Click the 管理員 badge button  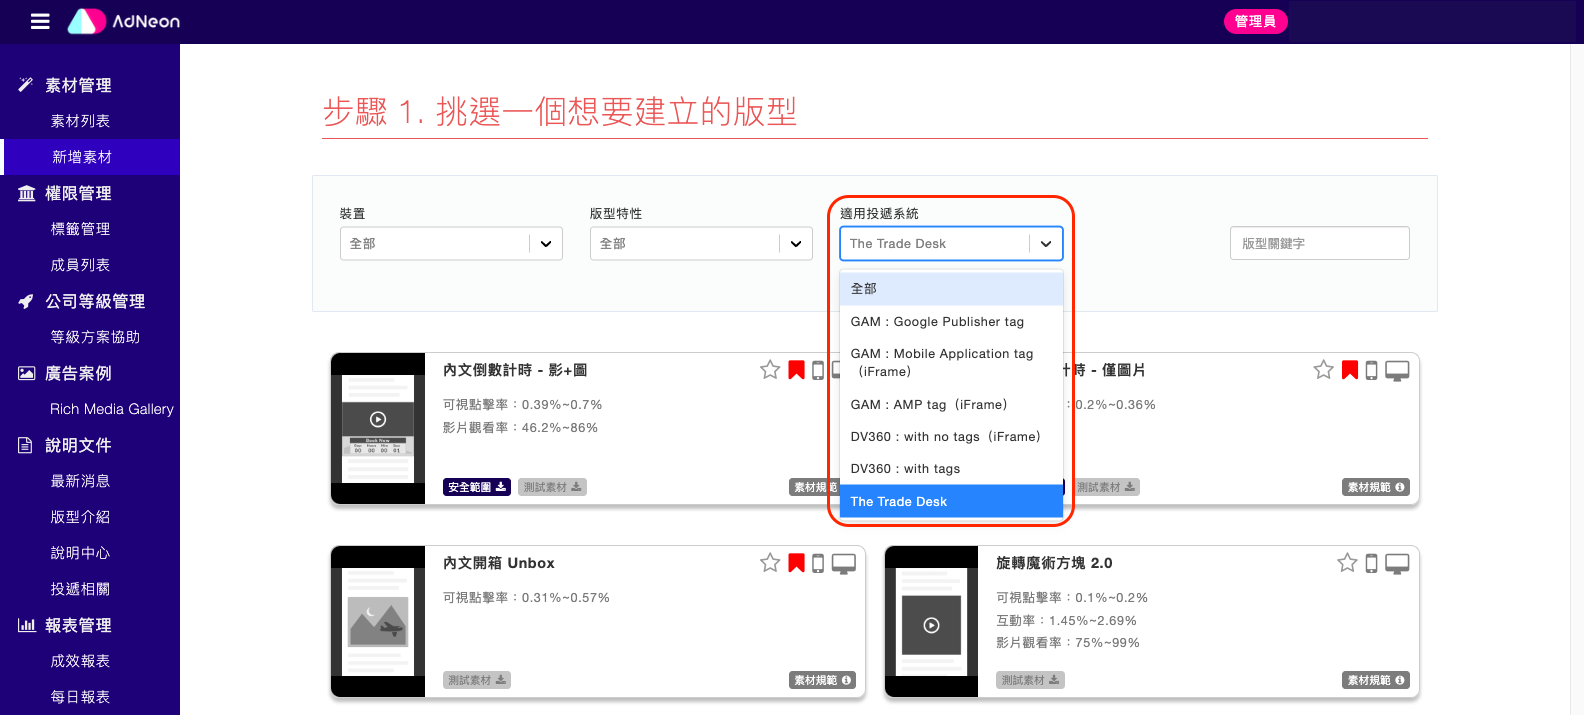[x=1255, y=21]
